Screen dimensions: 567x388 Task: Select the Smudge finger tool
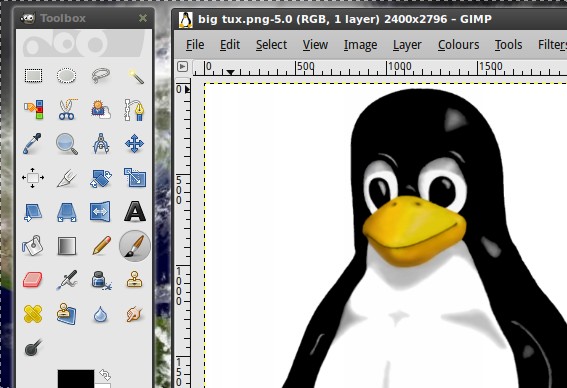[x=134, y=314]
